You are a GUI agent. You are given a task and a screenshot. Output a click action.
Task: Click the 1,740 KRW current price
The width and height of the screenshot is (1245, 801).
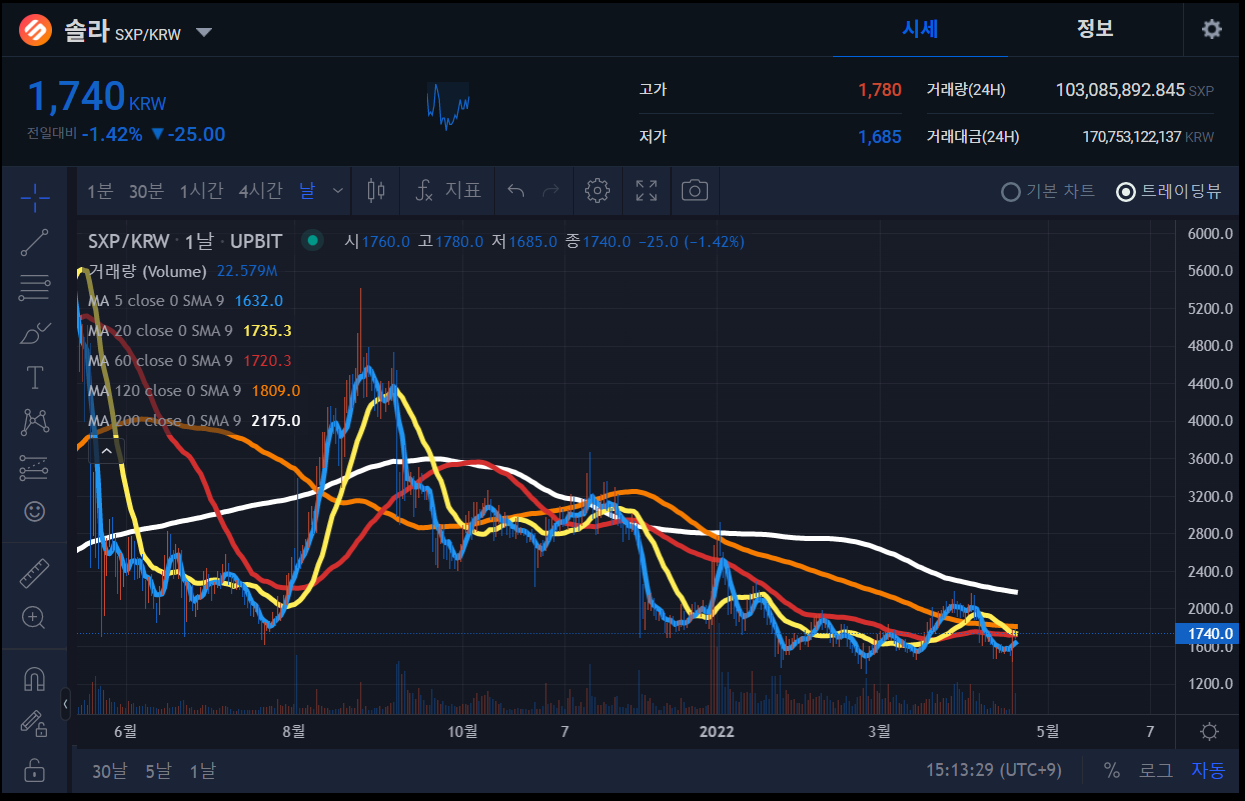(x=96, y=98)
